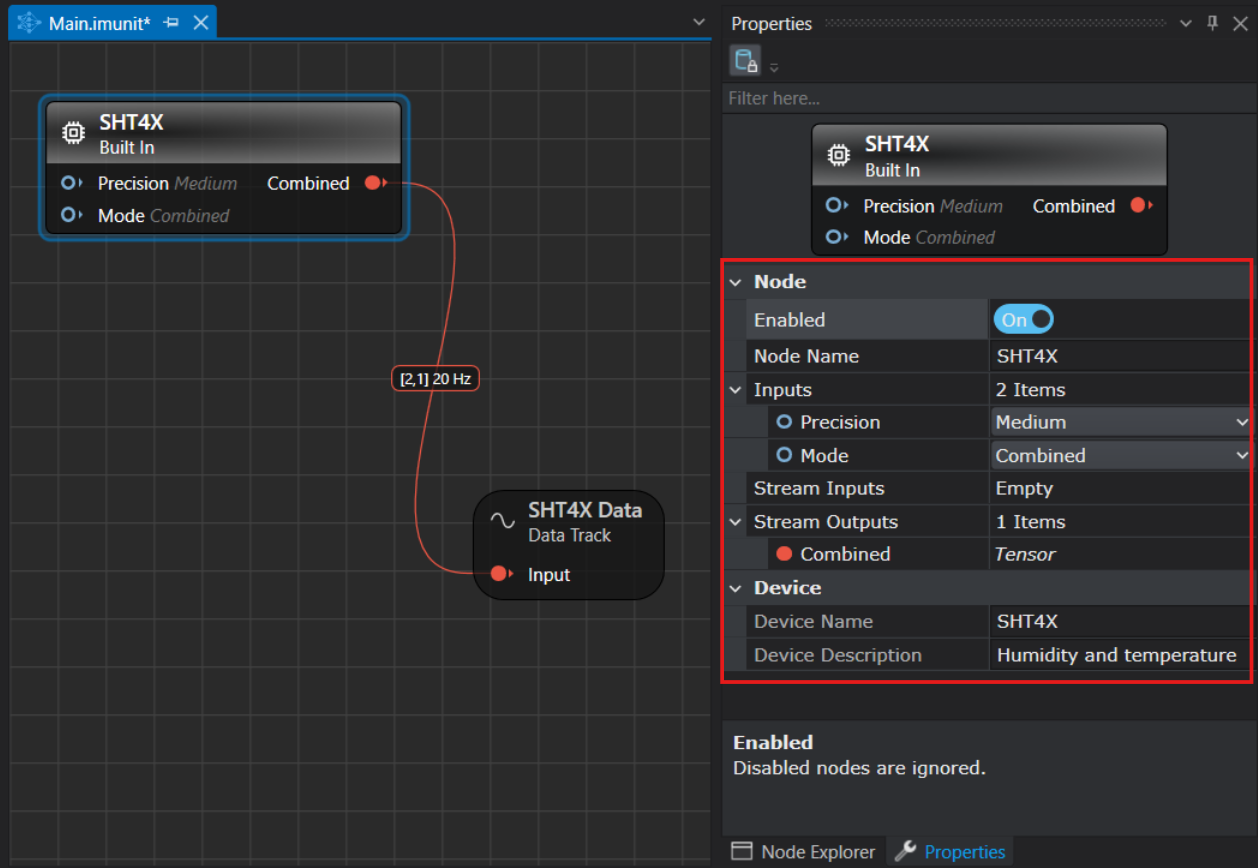Click the red Input port of SHT4X Data
1258x868 pixels.
(499, 574)
